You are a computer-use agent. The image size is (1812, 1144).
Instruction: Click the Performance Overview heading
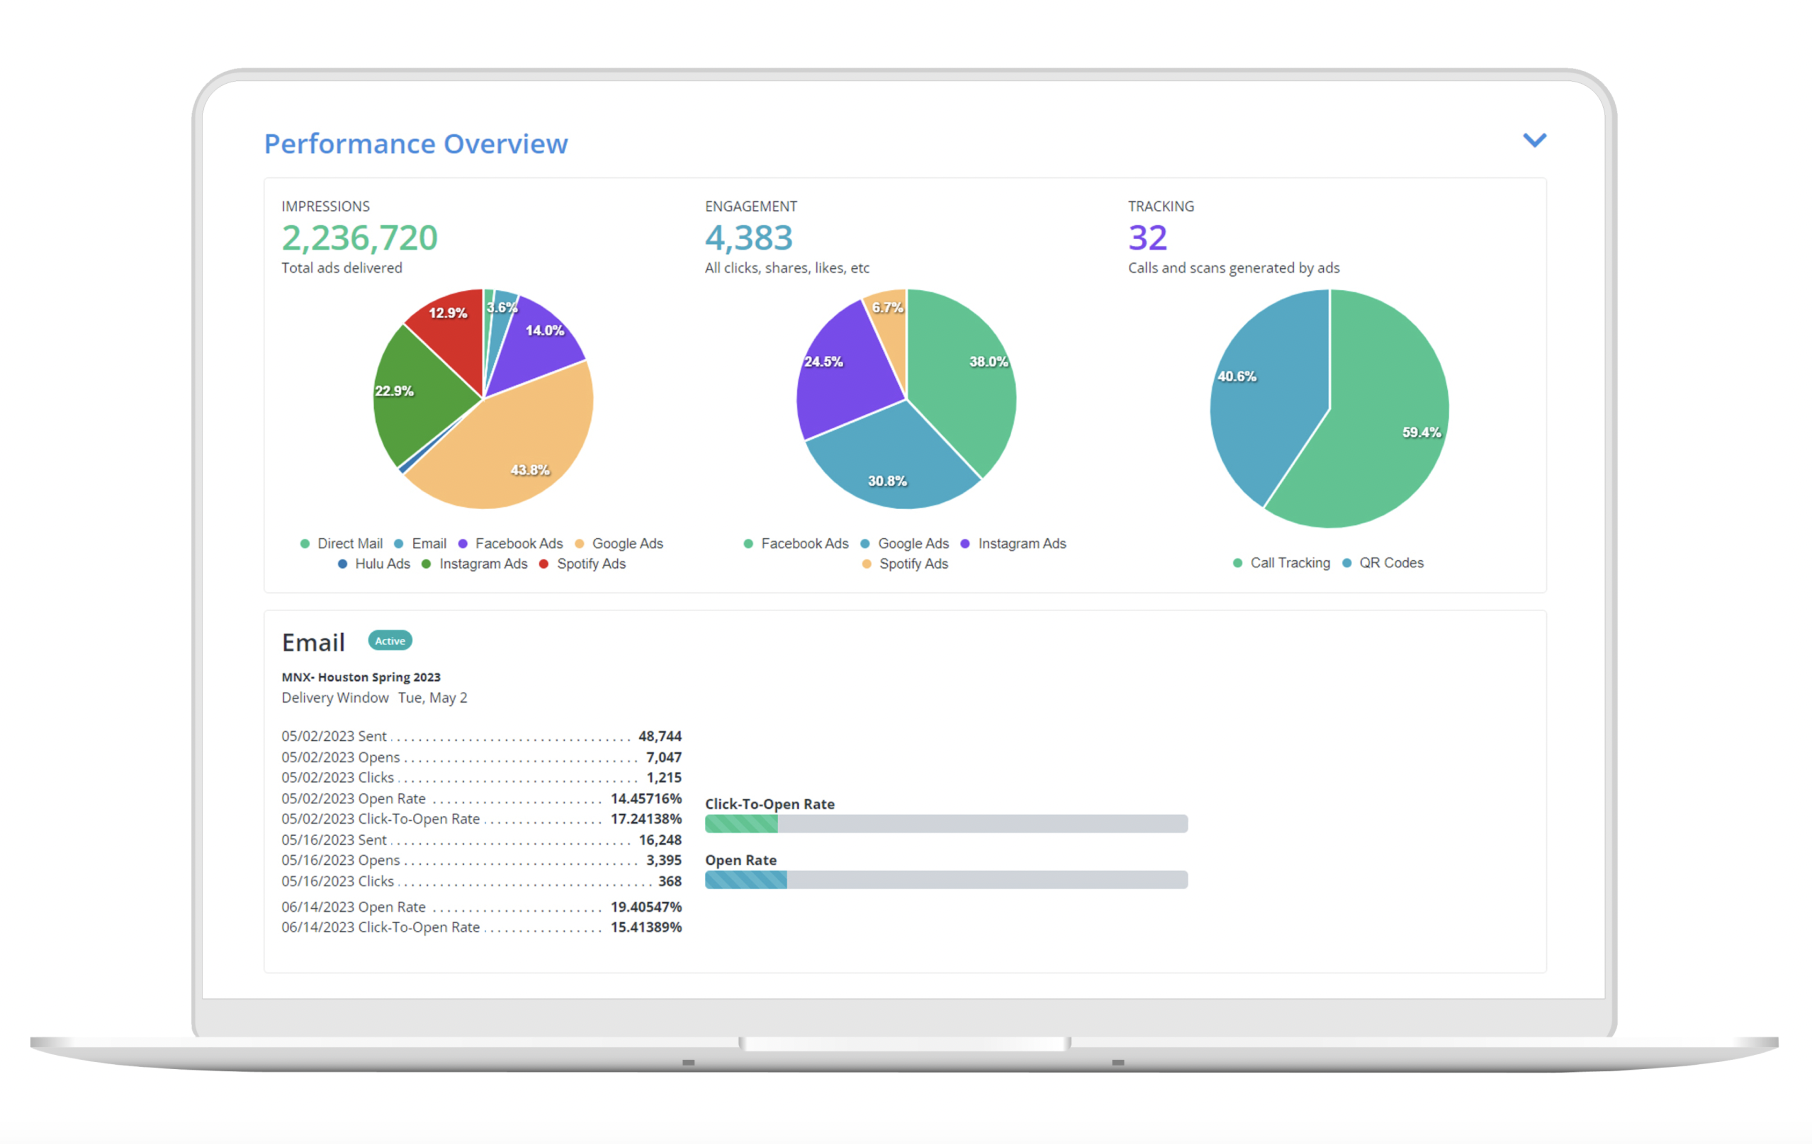(x=416, y=144)
